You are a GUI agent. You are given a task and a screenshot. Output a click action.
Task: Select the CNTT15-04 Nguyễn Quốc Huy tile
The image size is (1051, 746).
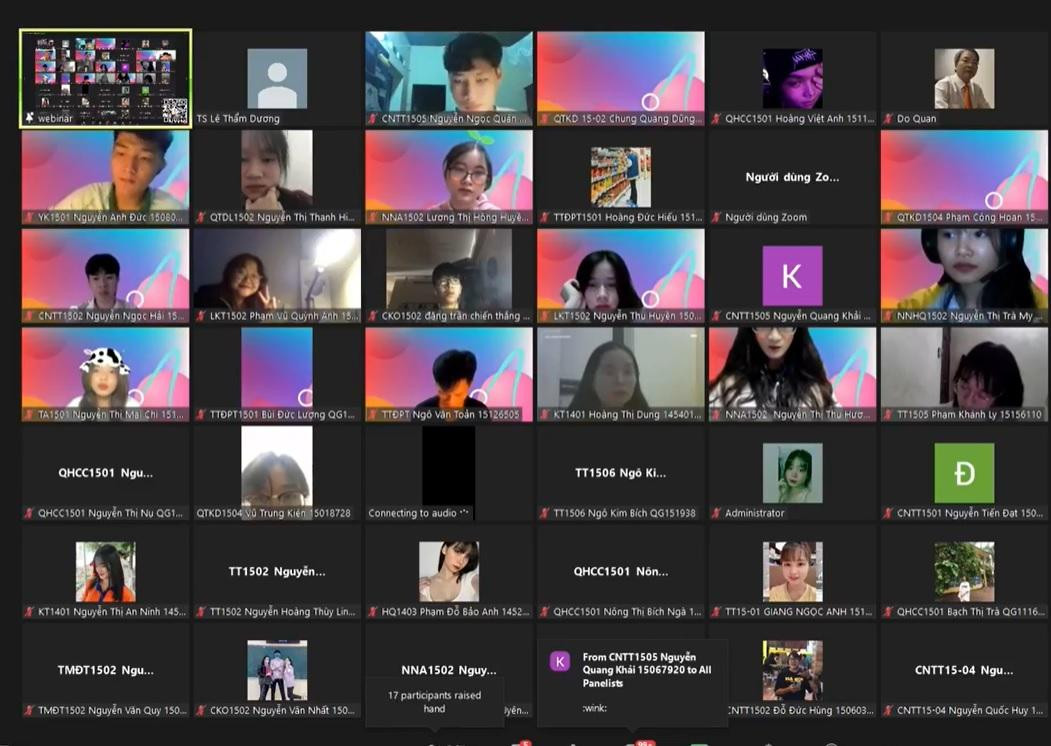pyautogui.click(x=964, y=670)
